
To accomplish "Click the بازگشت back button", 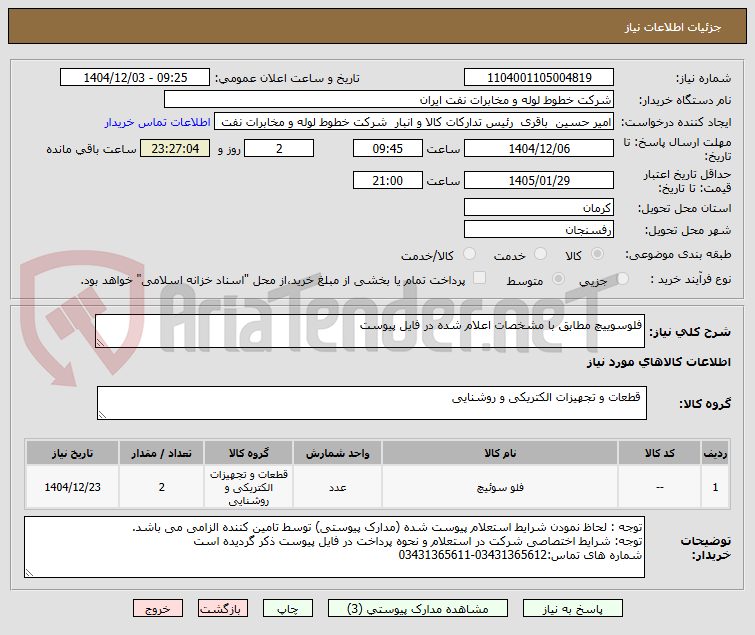I will click(x=222, y=608).
